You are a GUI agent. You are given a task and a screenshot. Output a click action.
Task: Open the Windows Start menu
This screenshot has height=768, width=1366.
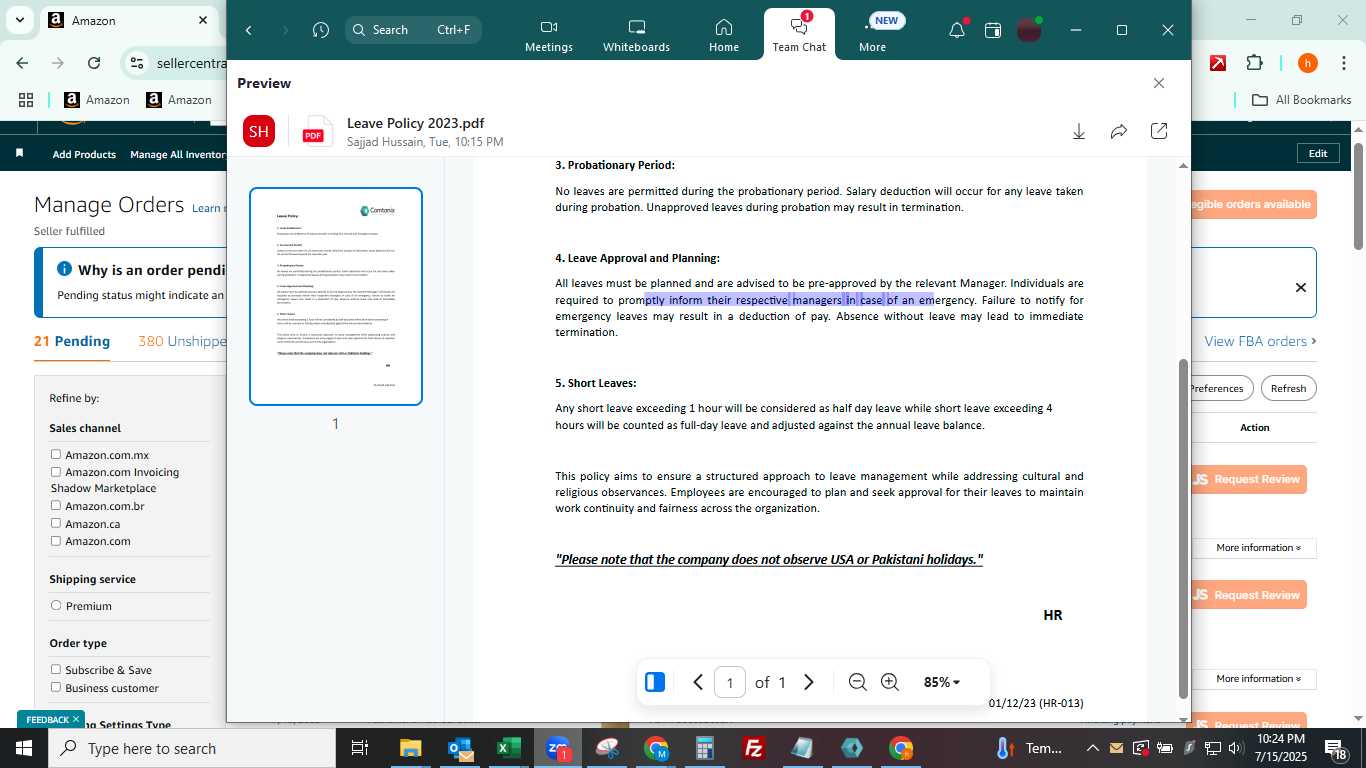pyautogui.click(x=24, y=748)
